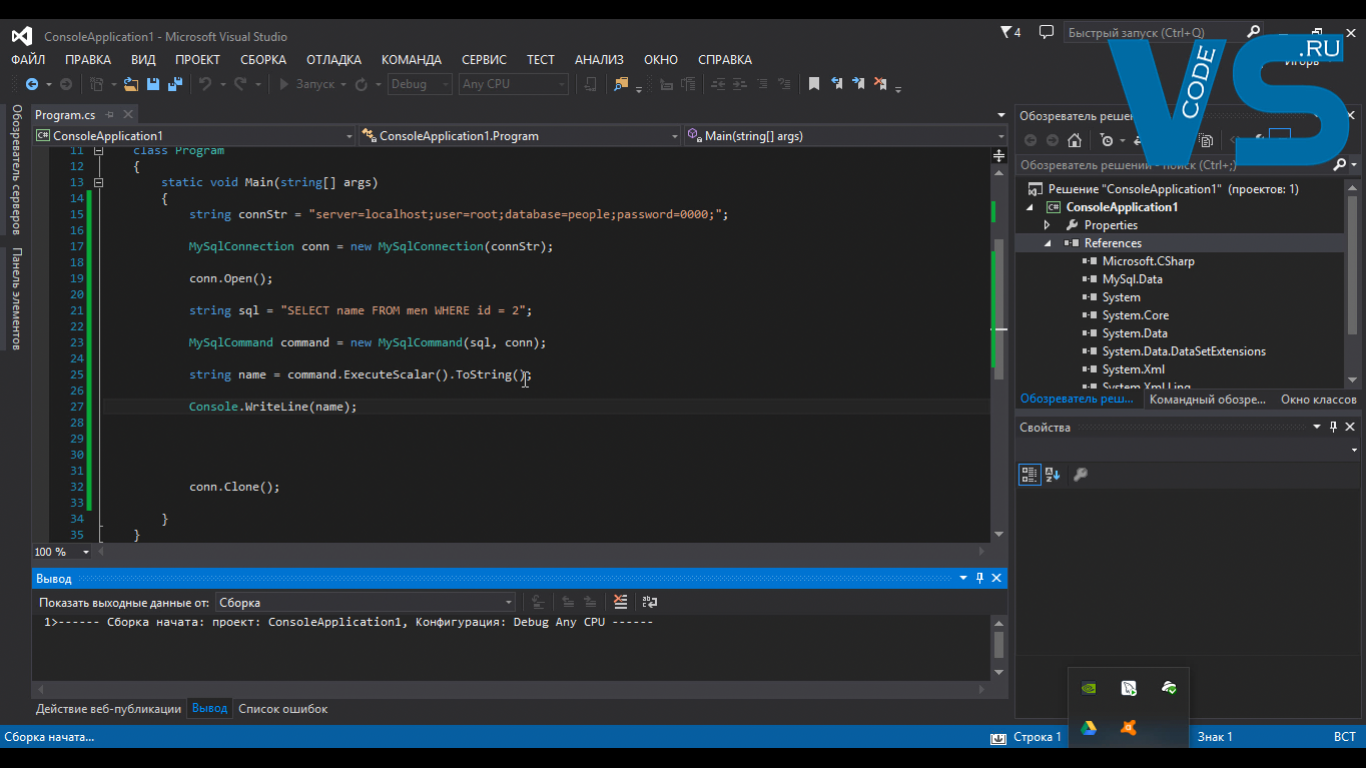
Task: Click the Open File folder icon
Action: coord(131,85)
